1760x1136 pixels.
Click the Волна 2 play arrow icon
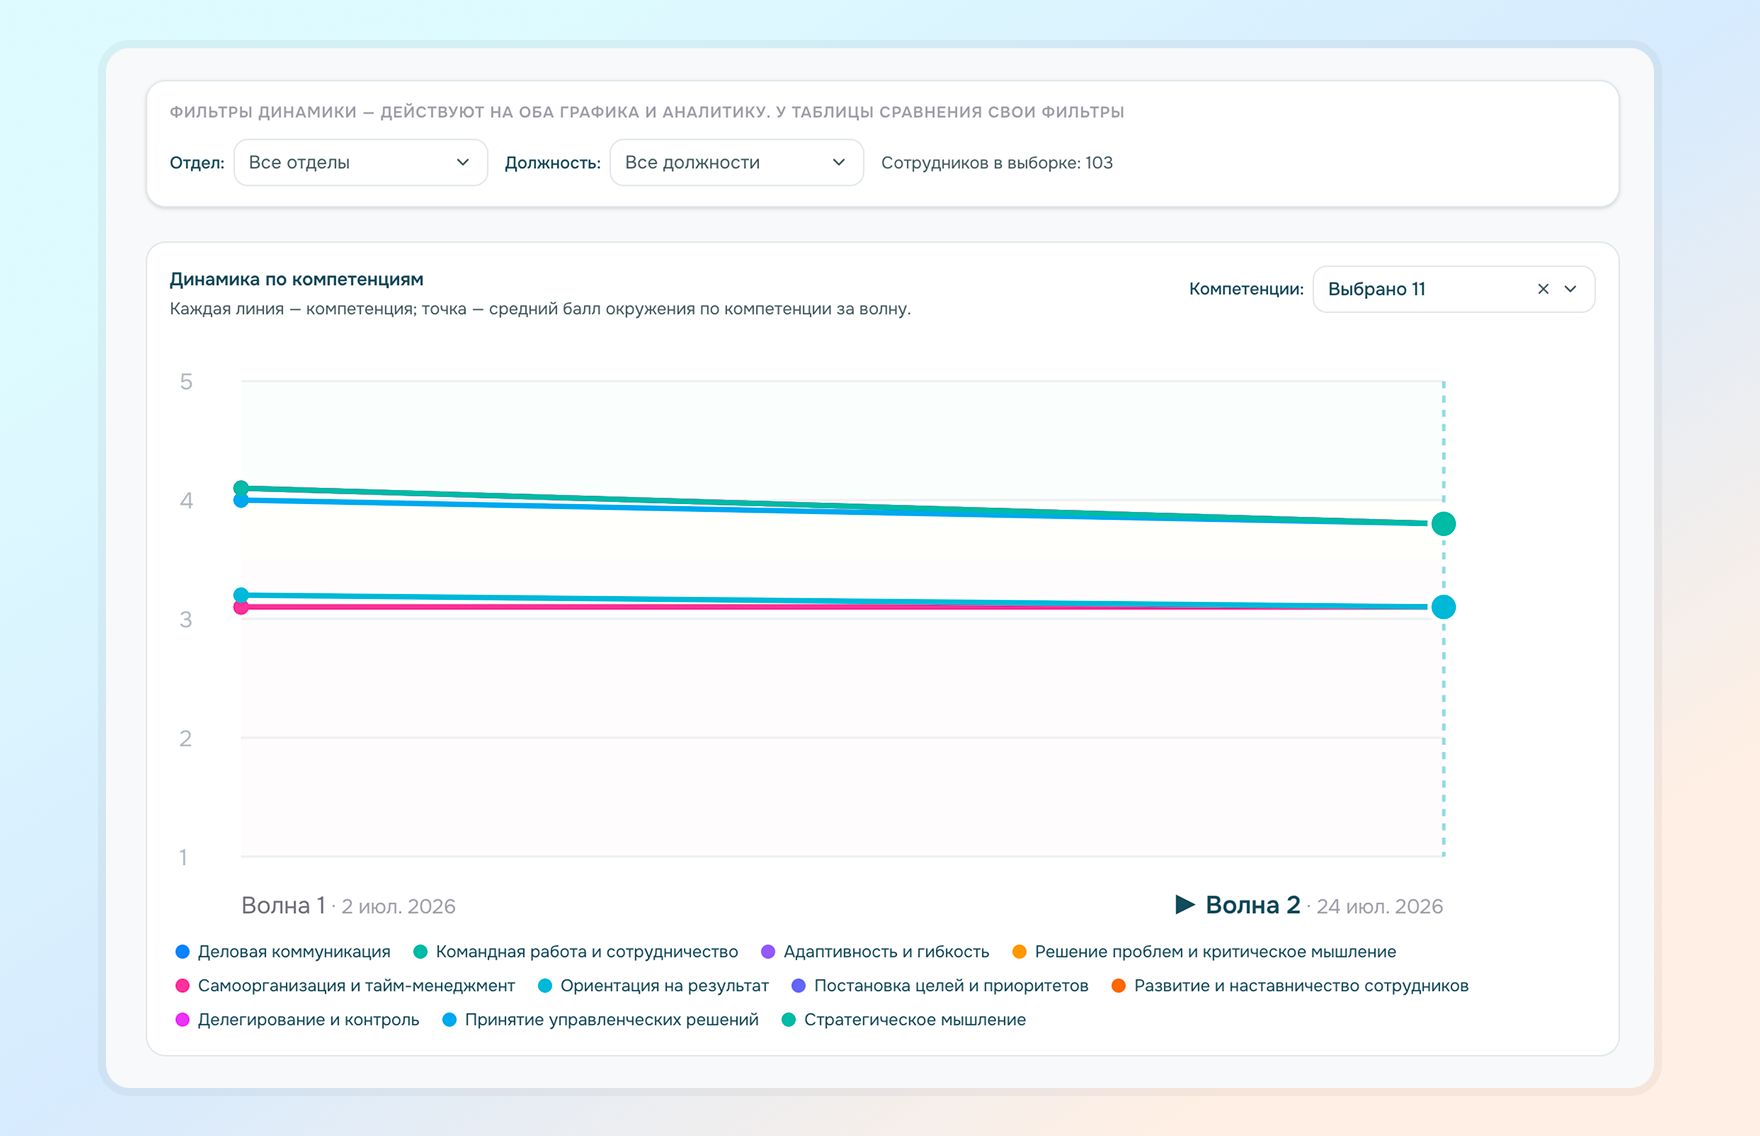[1185, 904]
